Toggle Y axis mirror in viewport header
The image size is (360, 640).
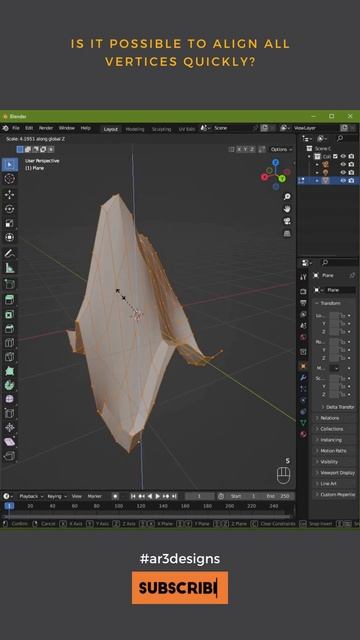pyautogui.click(x=246, y=149)
